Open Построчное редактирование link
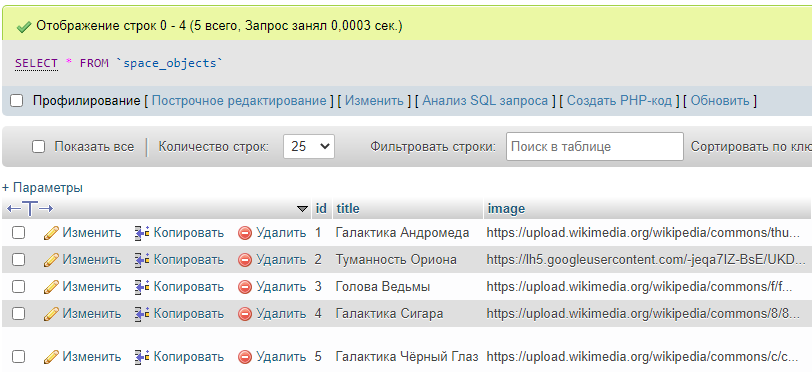Screen dimensions: 812x372 [x=239, y=101]
